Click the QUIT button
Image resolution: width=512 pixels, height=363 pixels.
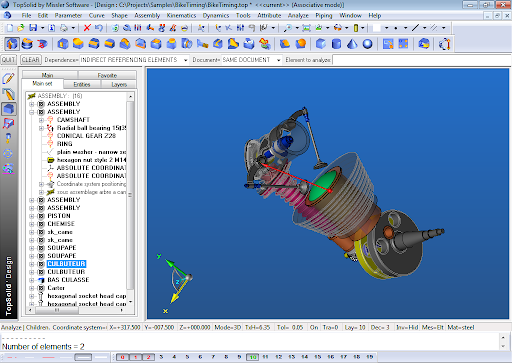(x=8, y=60)
